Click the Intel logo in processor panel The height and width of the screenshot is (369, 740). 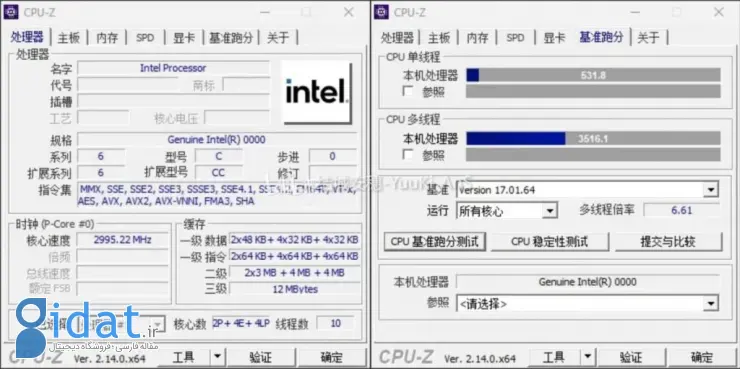(317, 92)
